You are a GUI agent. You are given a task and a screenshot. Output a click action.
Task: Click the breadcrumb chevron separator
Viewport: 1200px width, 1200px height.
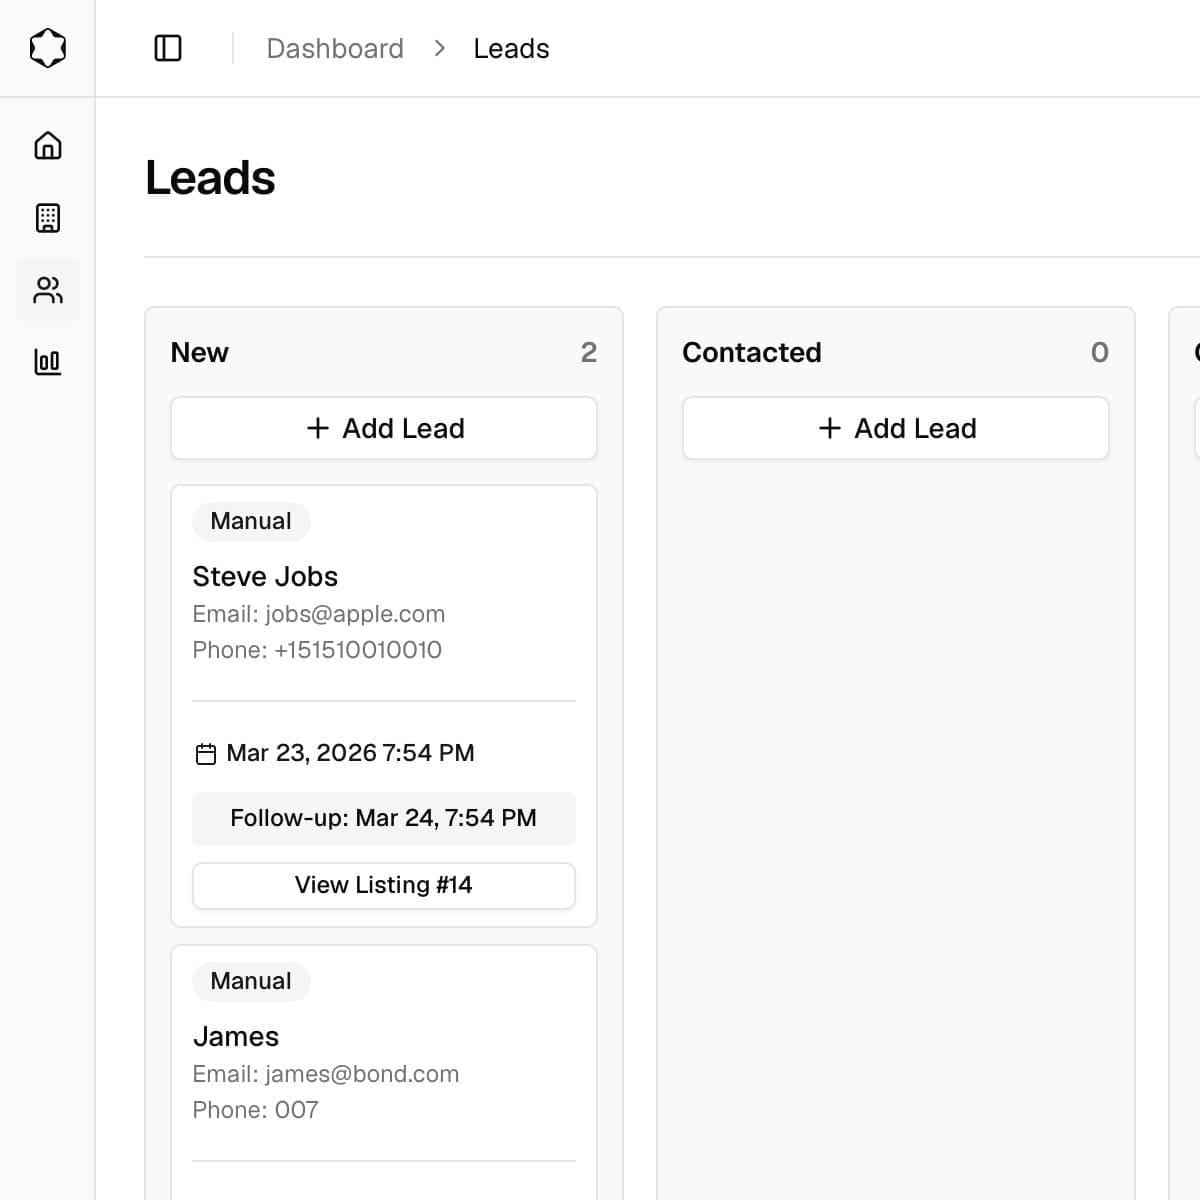point(439,48)
